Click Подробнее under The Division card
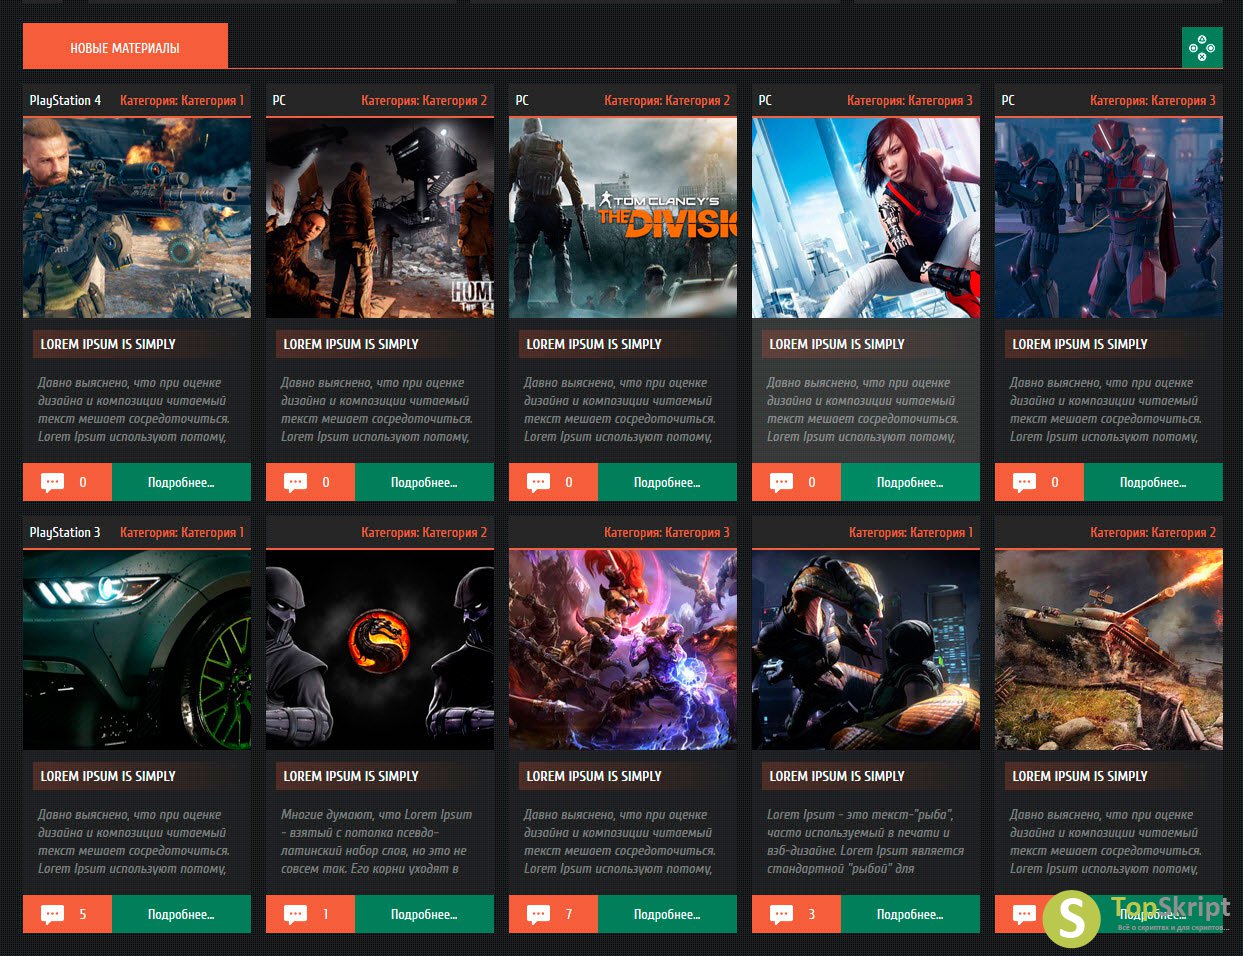Screen dimensions: 1243x956 tap(667, 482)
